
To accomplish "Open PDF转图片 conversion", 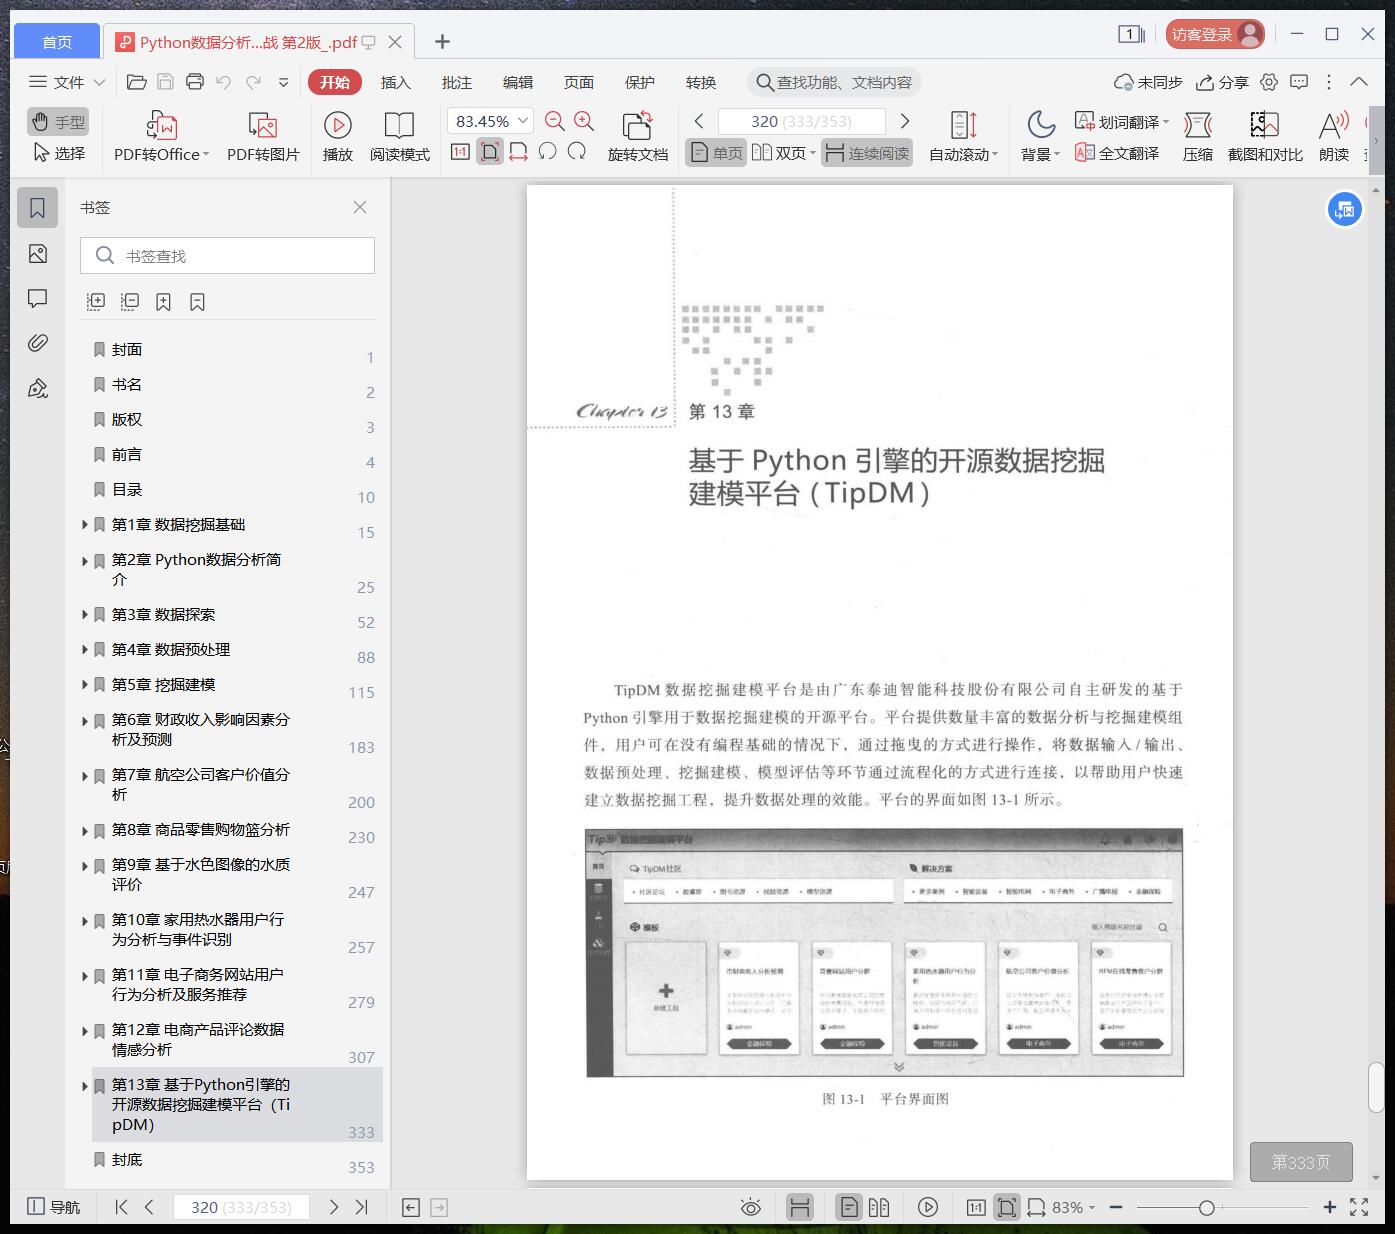I will click(263, 137).
